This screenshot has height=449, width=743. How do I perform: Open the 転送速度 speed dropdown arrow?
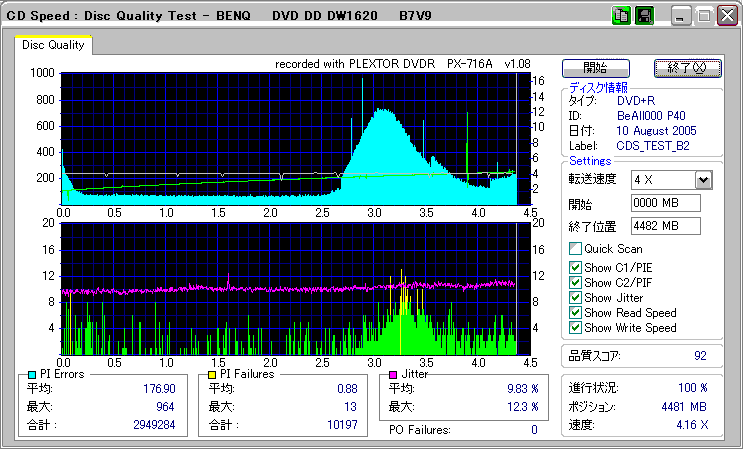click(x=703, y=179)
